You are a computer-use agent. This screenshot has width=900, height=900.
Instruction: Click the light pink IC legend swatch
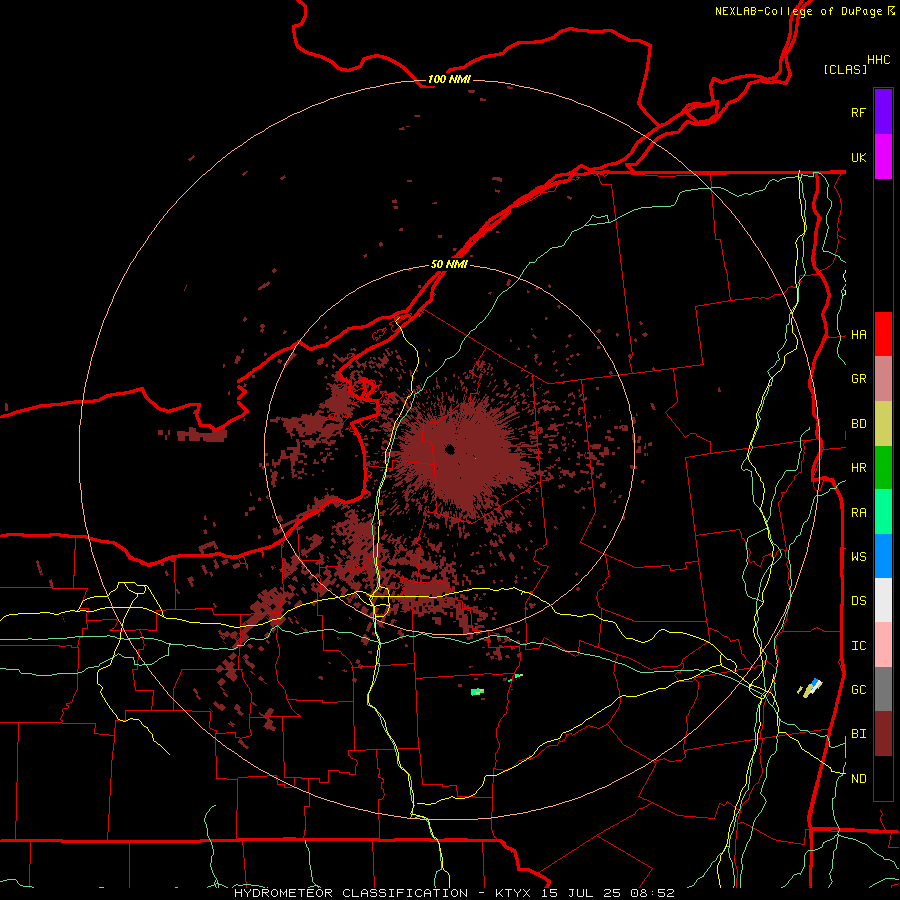tap(883, 645)
